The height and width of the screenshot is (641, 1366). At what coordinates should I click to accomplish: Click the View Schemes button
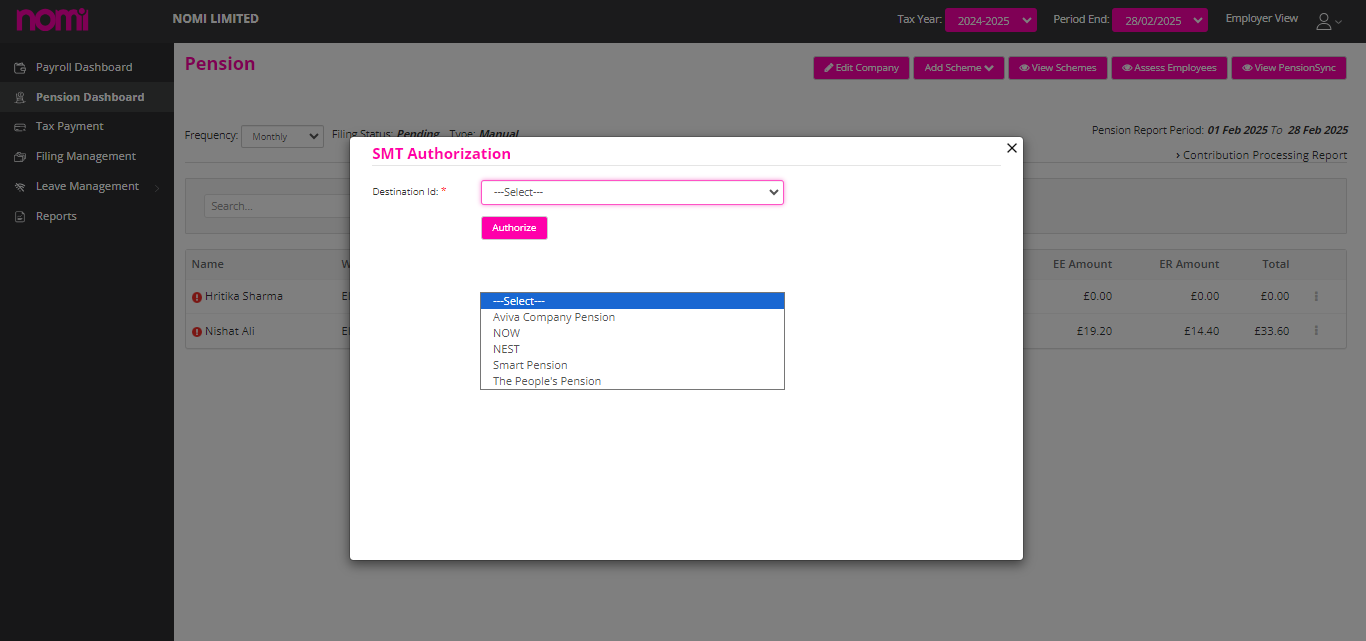click(x=1058, y=68)
